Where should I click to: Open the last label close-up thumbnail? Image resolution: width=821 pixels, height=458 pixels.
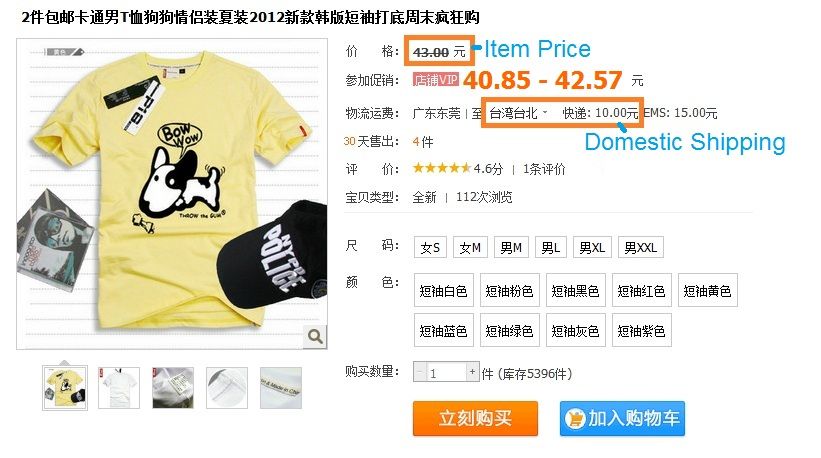pos(281,388)
